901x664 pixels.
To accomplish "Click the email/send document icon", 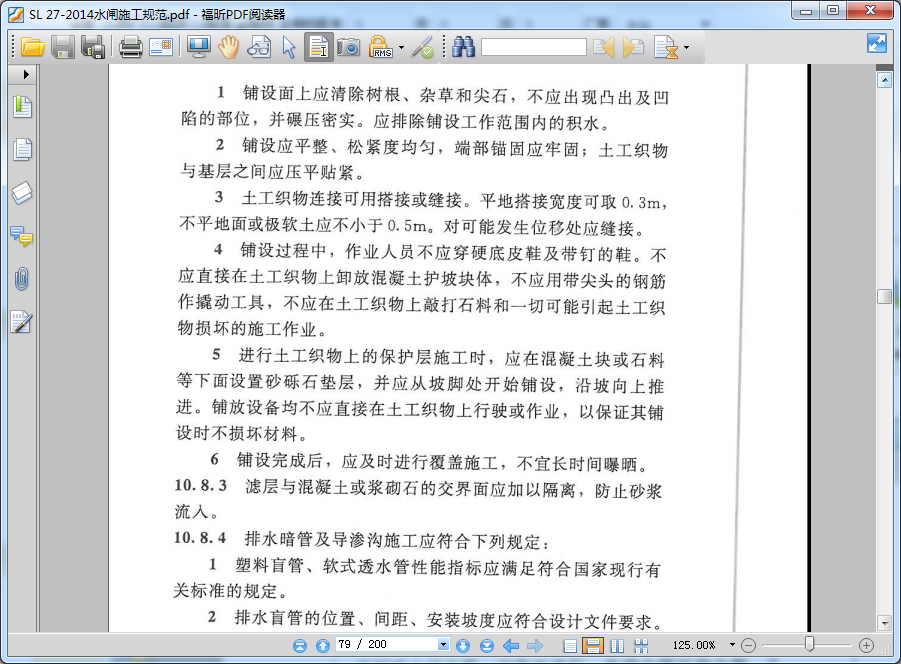I will 161,47.
